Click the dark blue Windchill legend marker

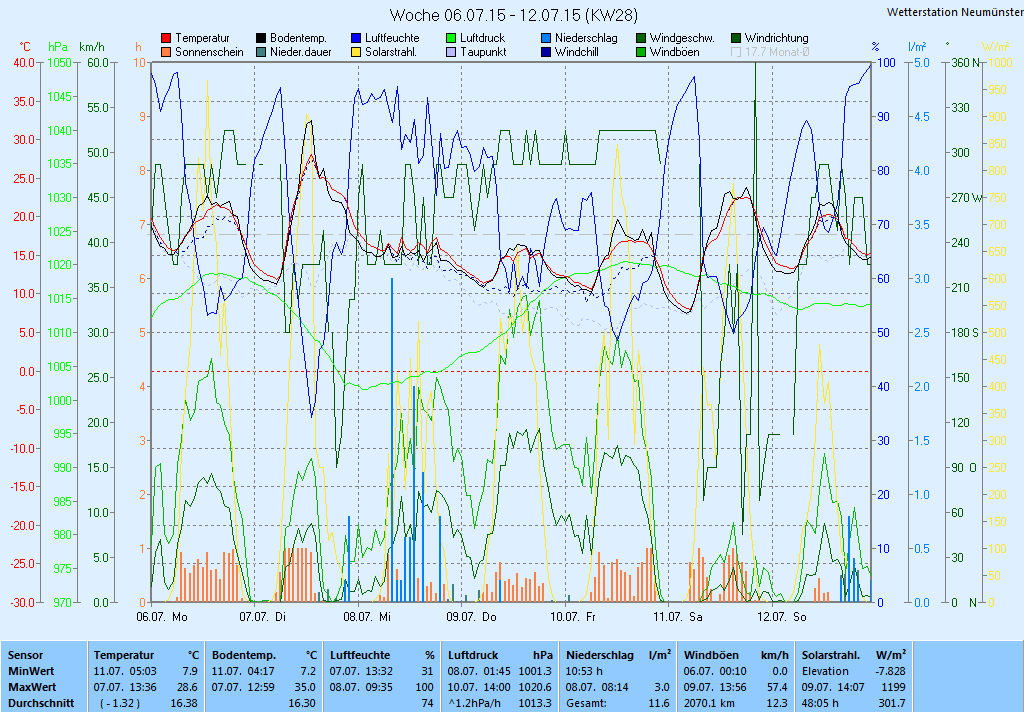[x=546, y=52]
